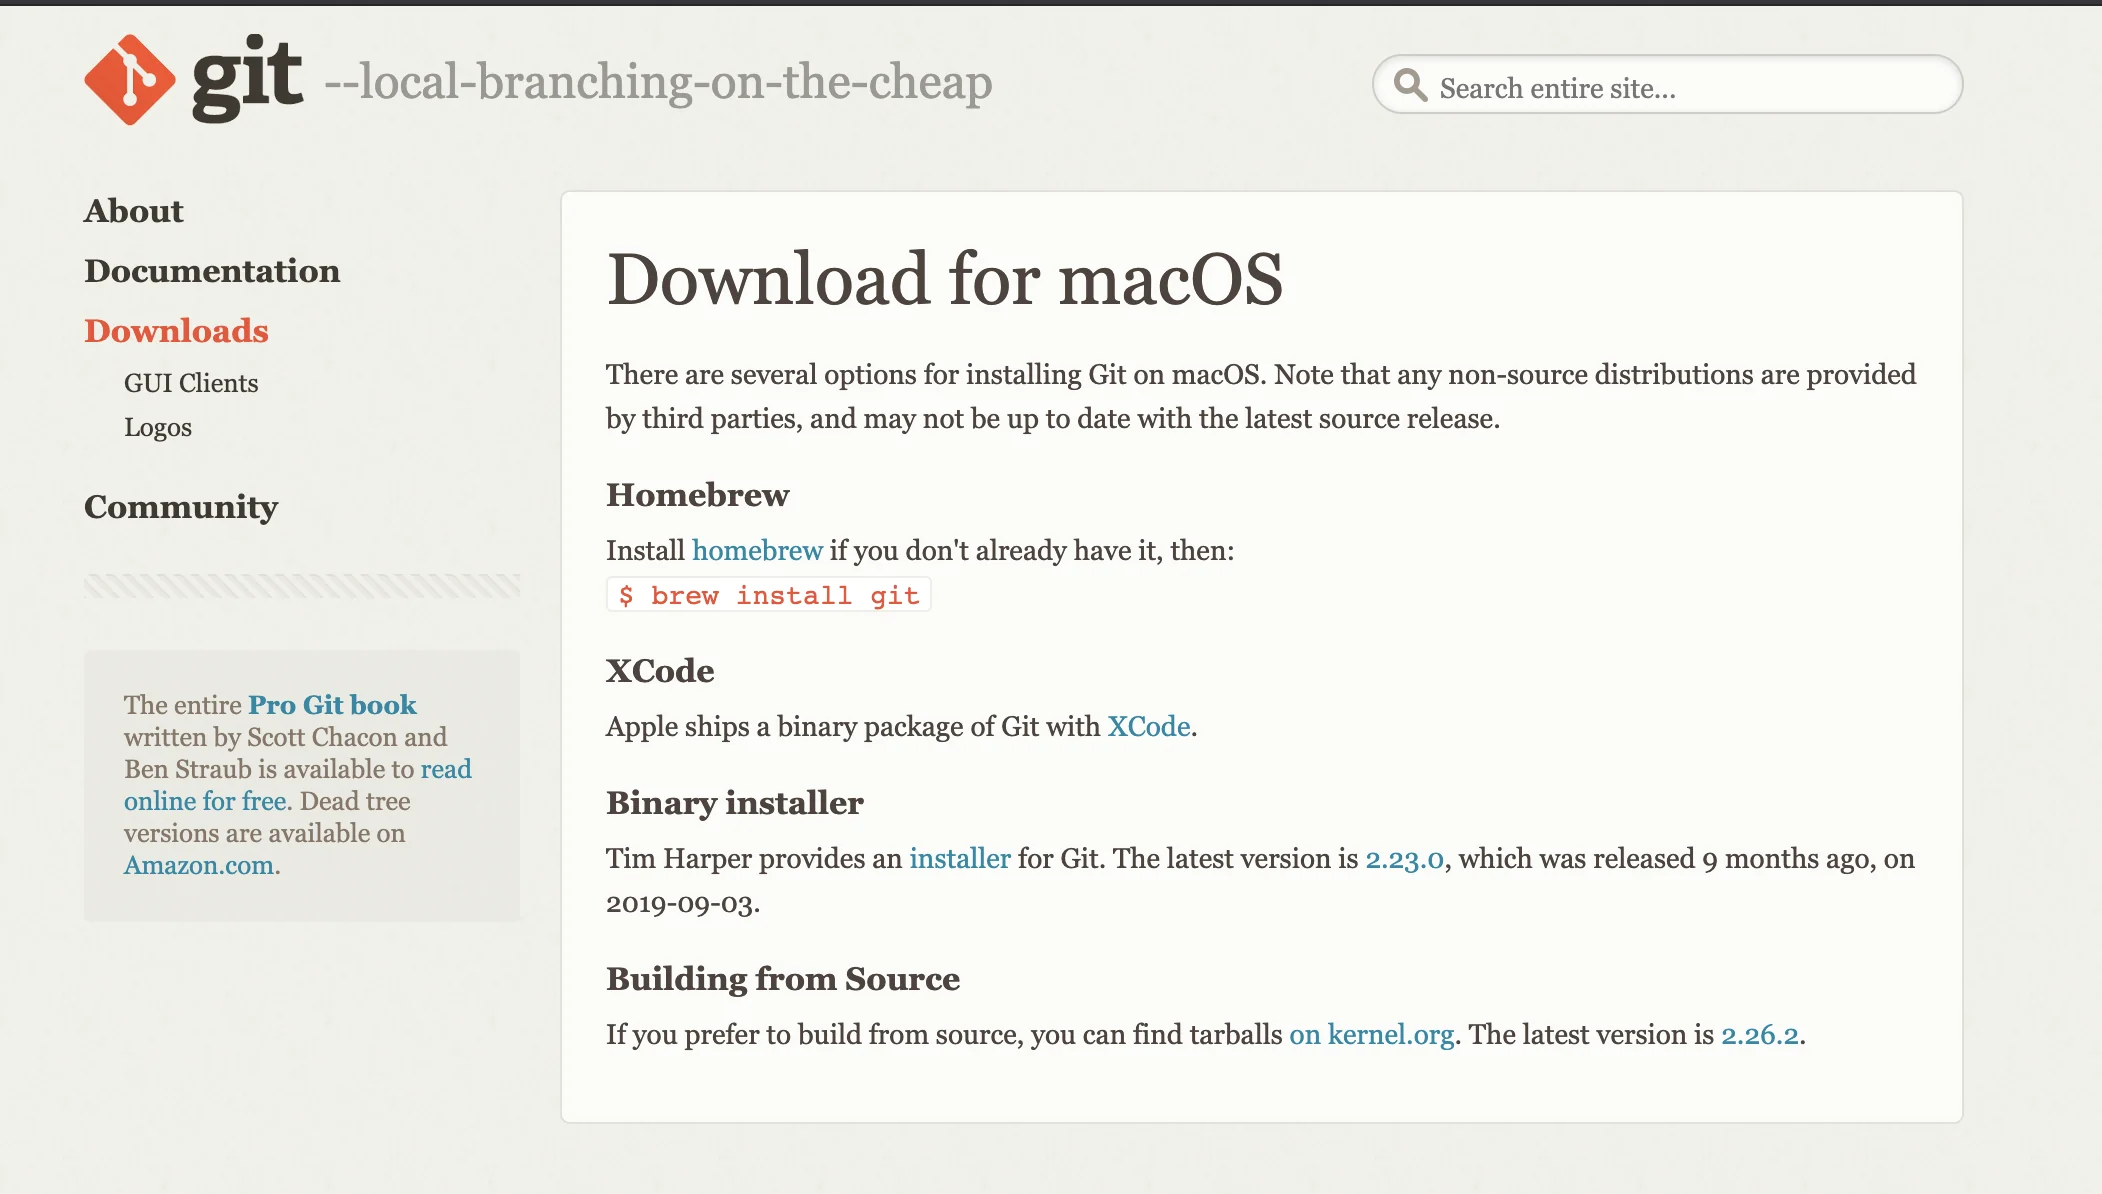Click the 2.26.2 latest version link

tap(1759, 1035)
